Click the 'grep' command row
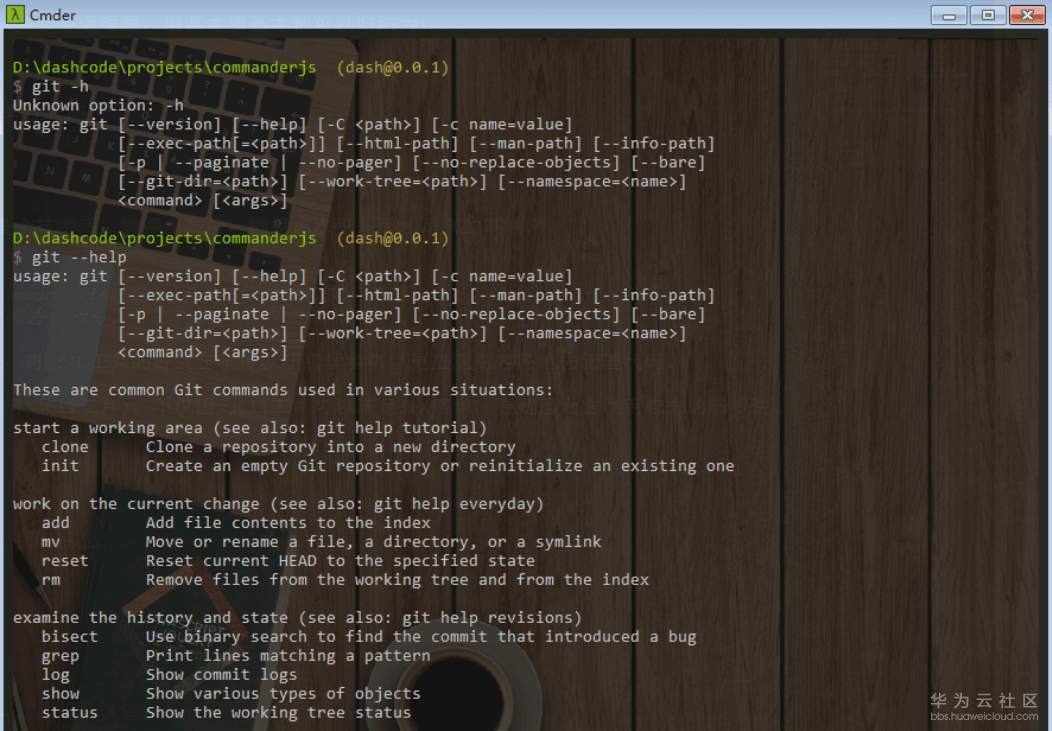 (235, 656)
